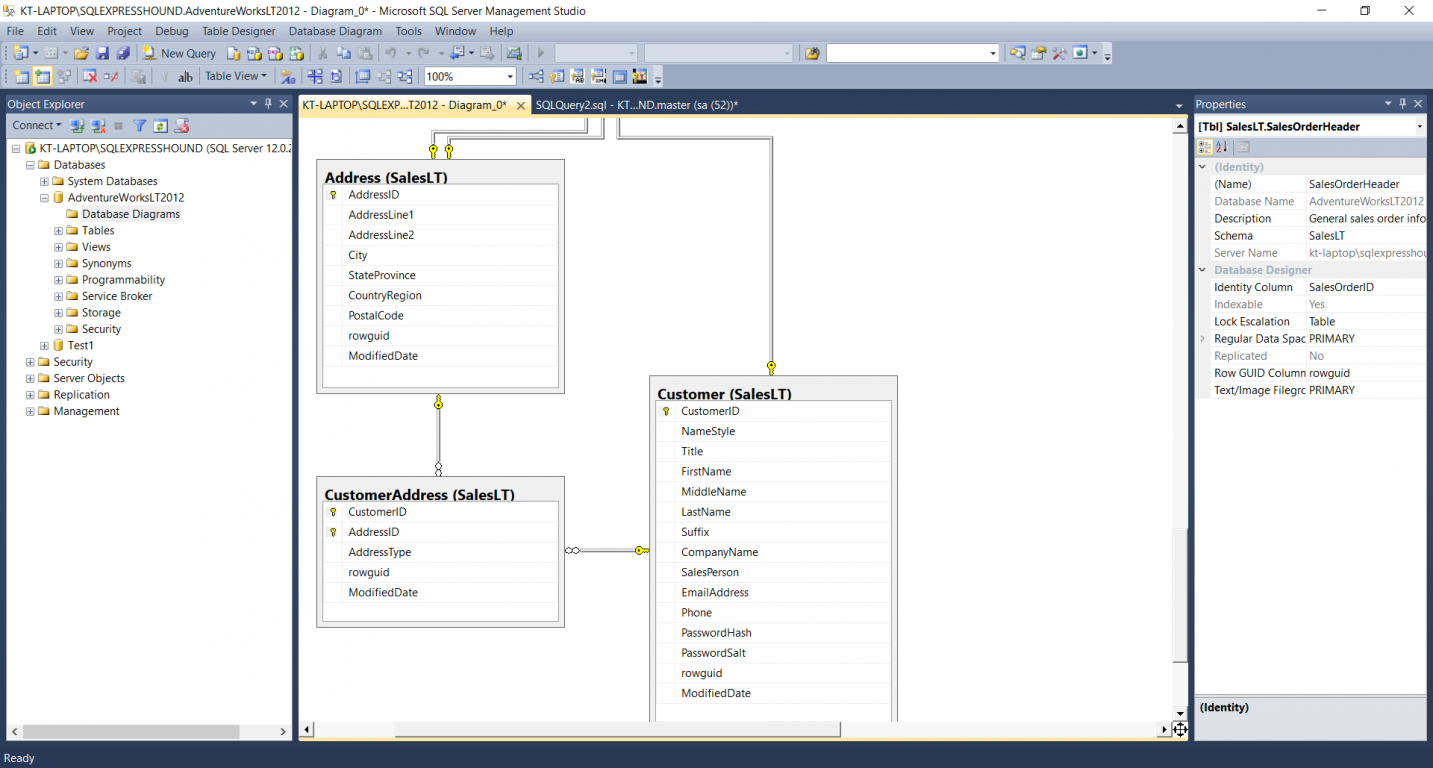Click the Manage Indexes and Keys icon
1433x768 pixels.
(x=557, y=76)
